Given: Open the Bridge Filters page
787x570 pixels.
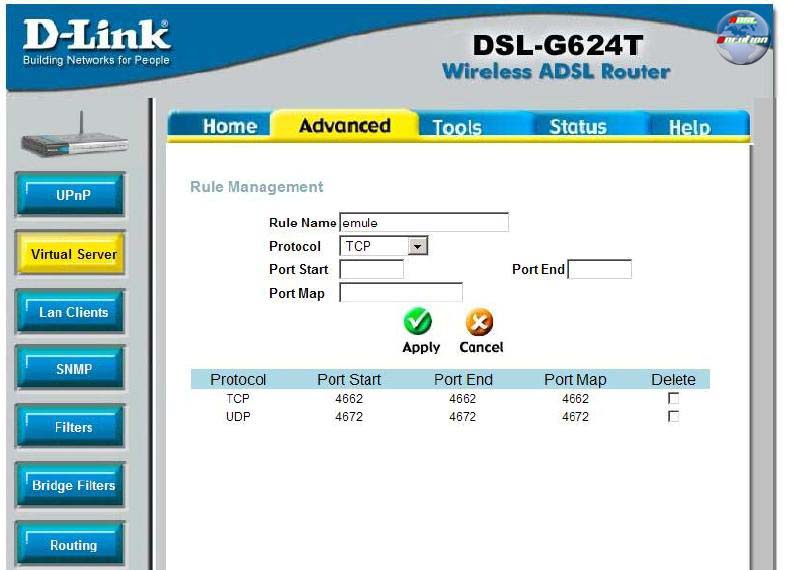Looking at the screenshot, I should click(x=71, y=485).
